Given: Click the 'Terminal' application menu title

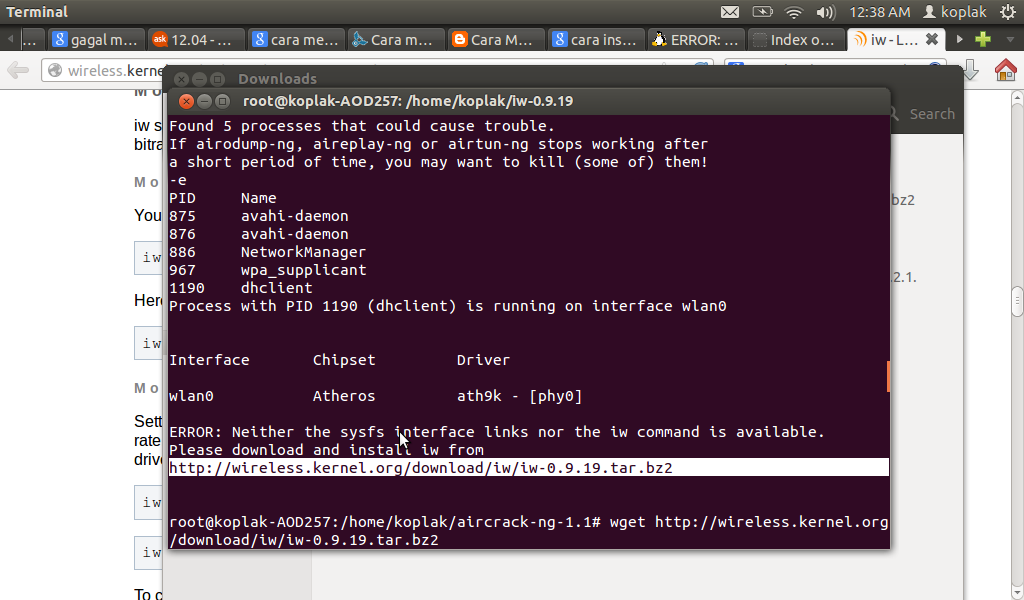Looking at the screenshot, I should 37,12.
